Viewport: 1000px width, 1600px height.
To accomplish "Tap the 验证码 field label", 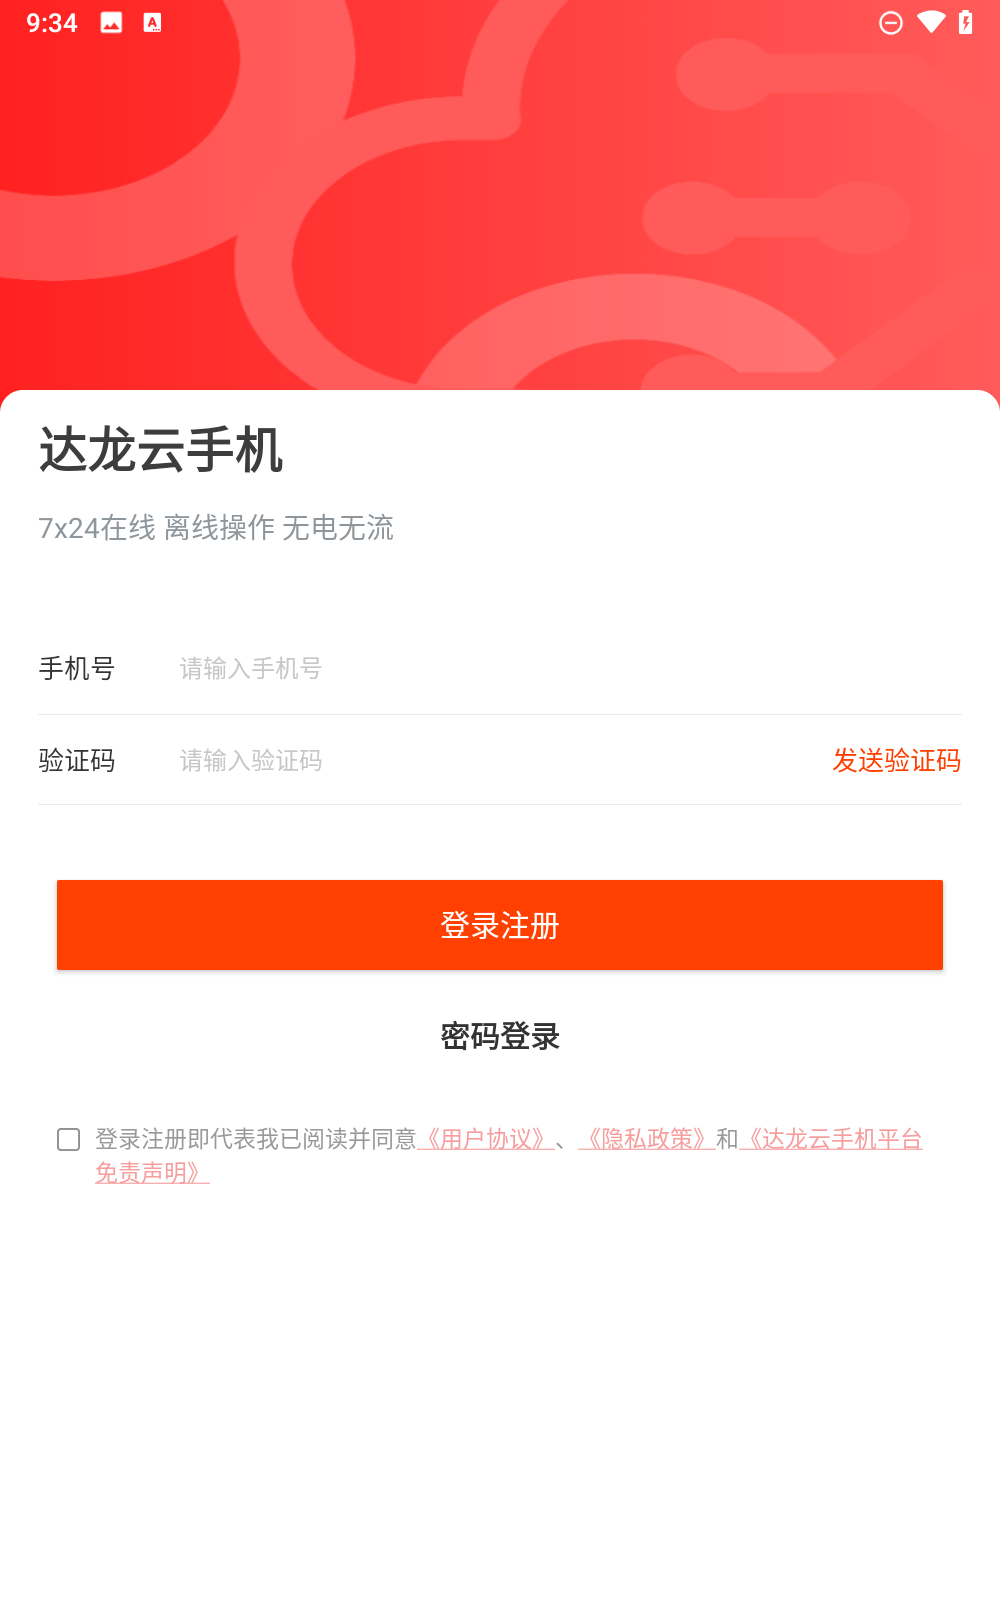I will click(x=77, y=761).
